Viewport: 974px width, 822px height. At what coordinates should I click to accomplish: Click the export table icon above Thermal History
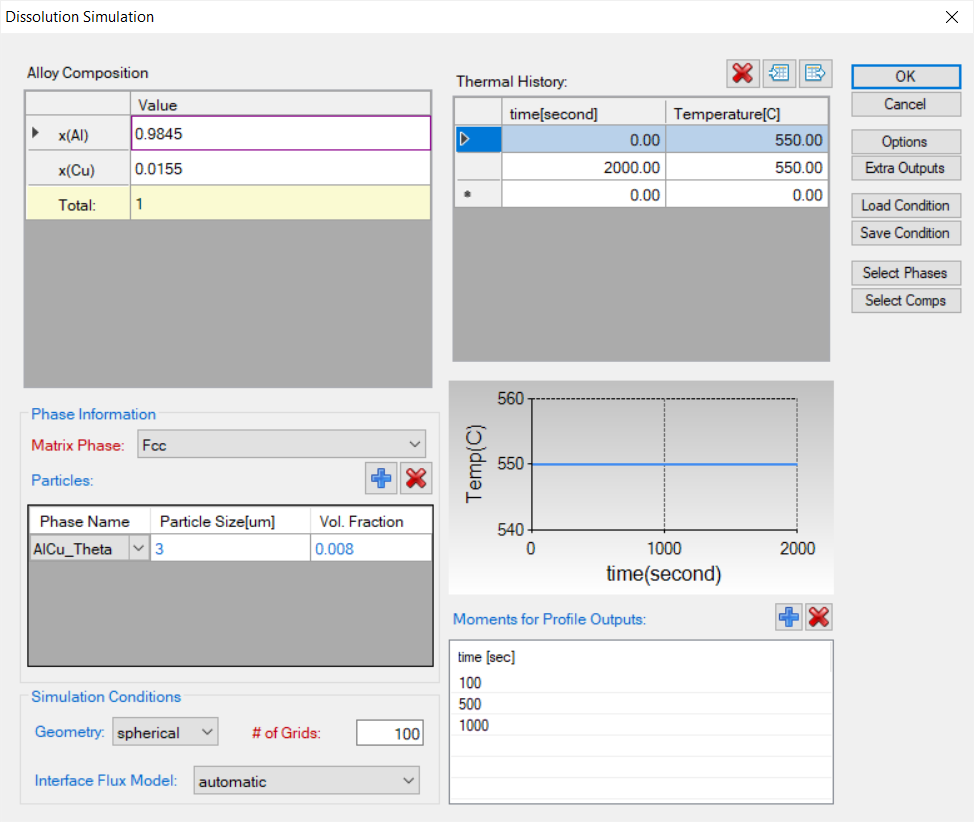816,73
